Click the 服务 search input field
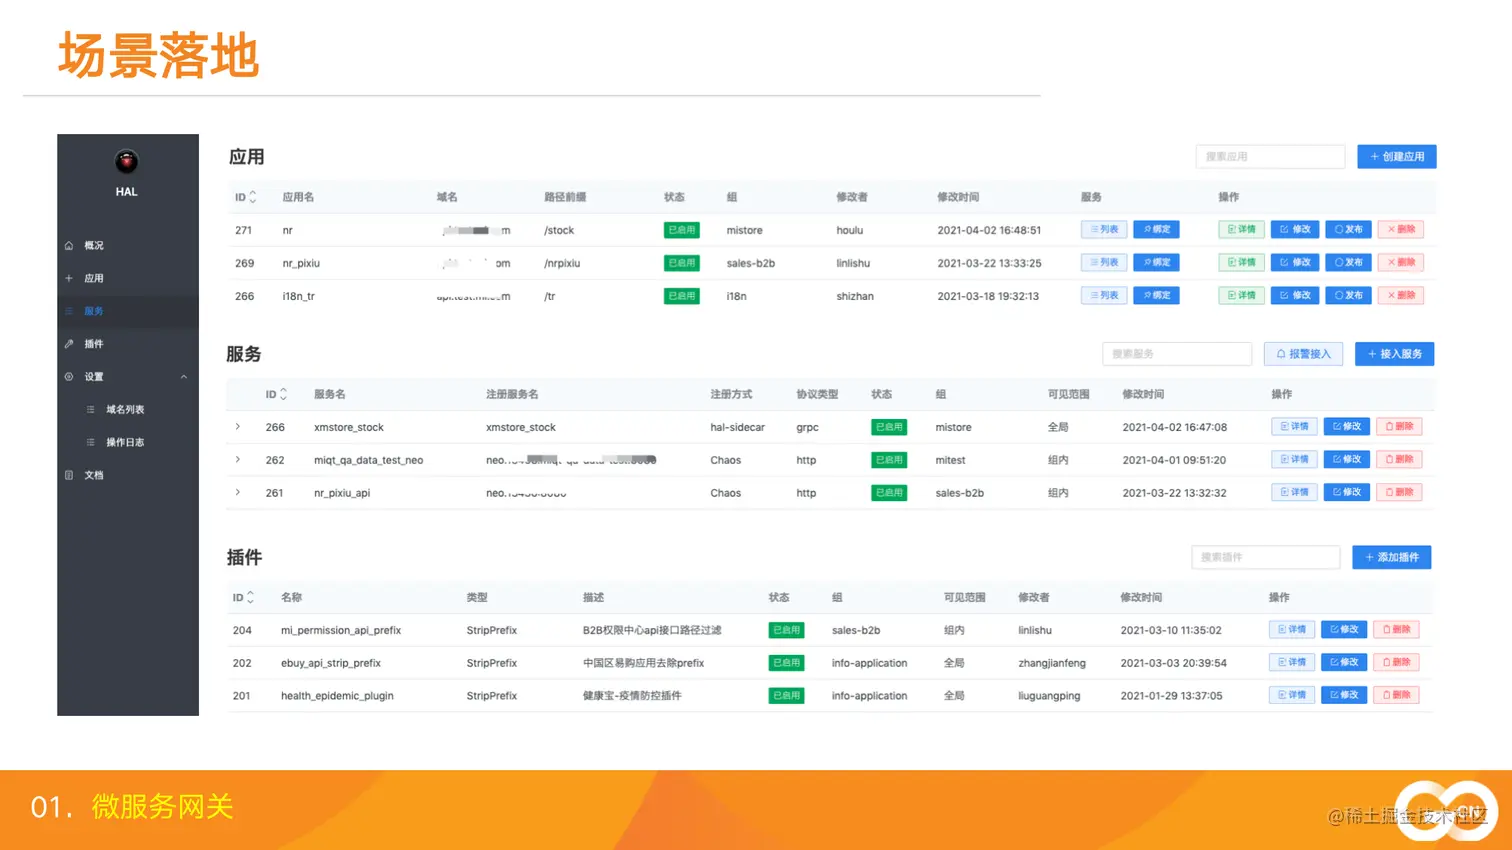1512x850 pixels. point(1177,354)
